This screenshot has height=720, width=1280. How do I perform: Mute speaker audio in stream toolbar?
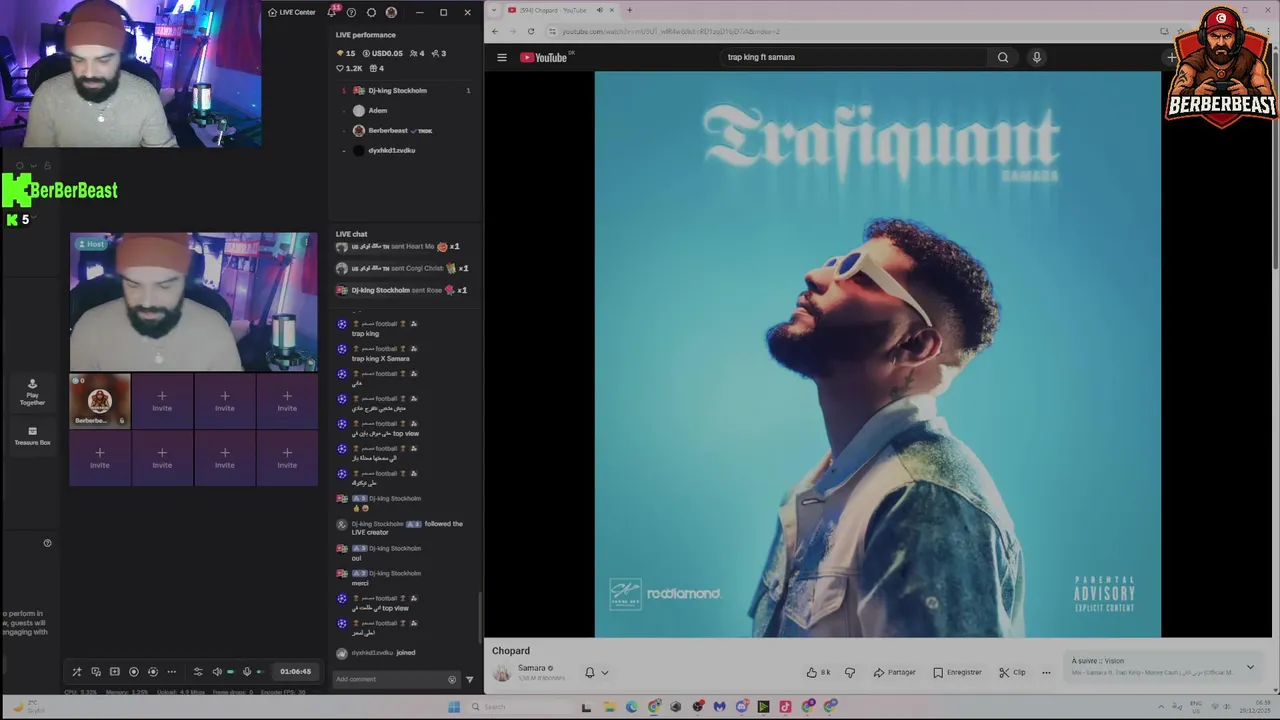click(x=217, y=672)
